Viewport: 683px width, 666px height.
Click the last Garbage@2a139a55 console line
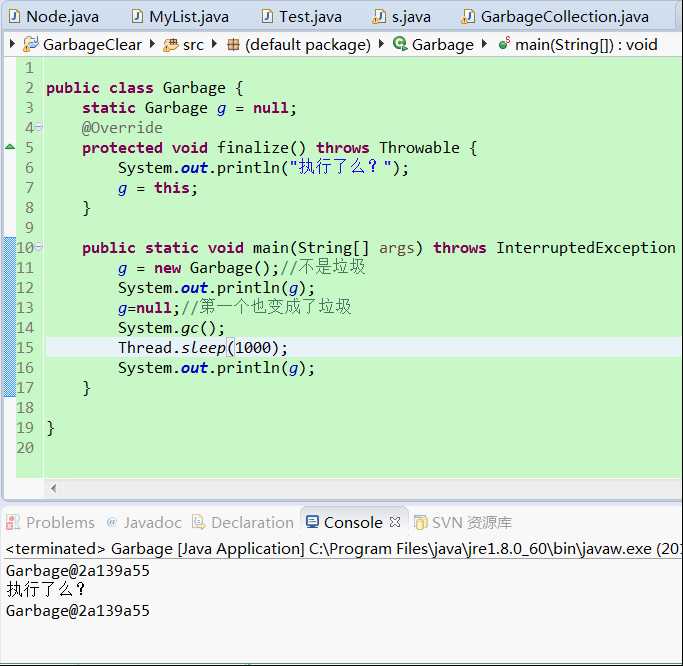[78, 610]
